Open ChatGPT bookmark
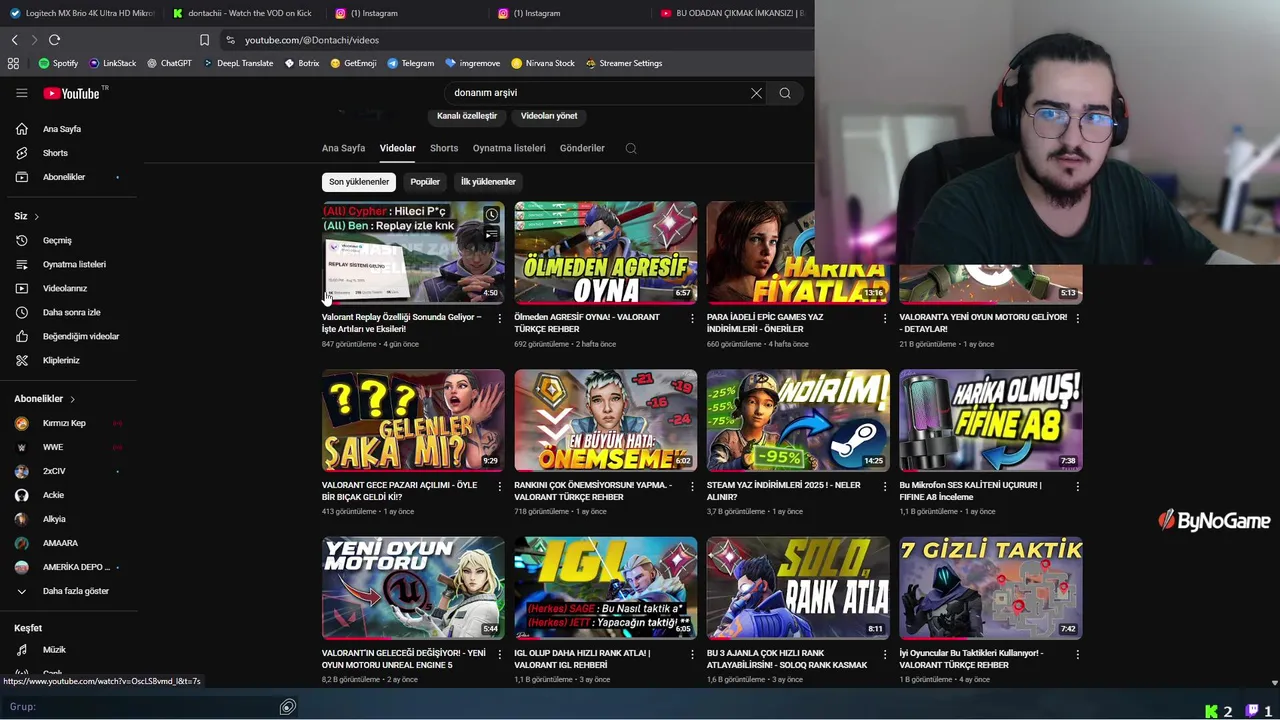1280x720 pixels. pyautogui.click(x=169, y=63)
